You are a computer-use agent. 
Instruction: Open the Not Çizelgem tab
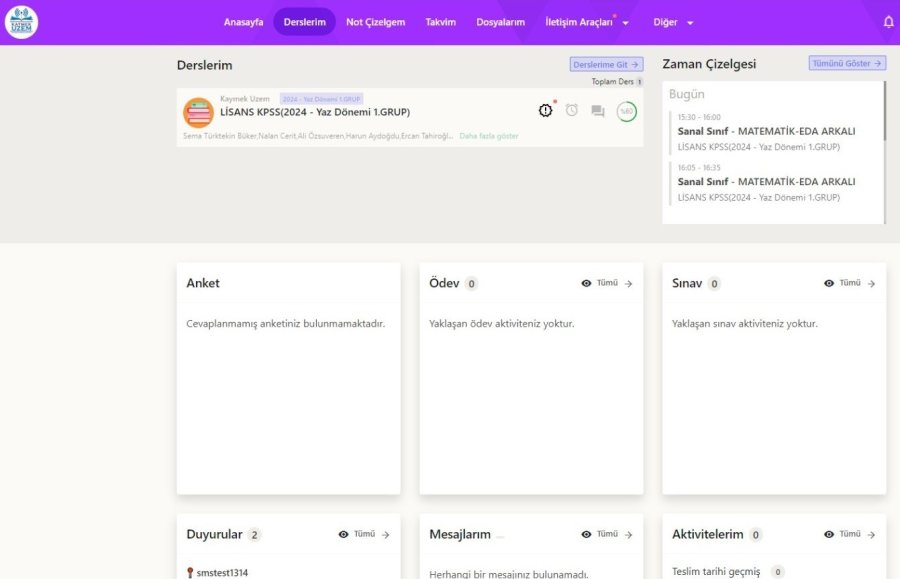[x=375, y=22]
